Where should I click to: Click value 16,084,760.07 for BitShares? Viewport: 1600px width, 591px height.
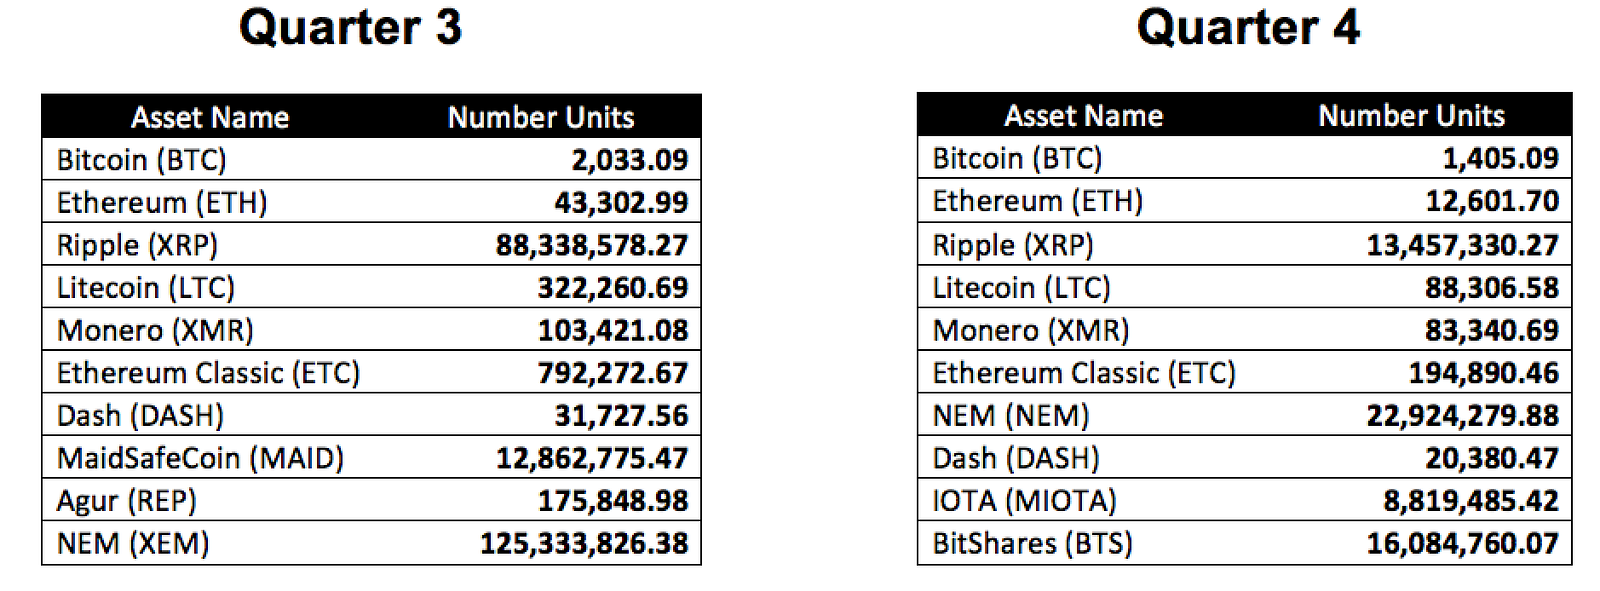pos(1463,544)
